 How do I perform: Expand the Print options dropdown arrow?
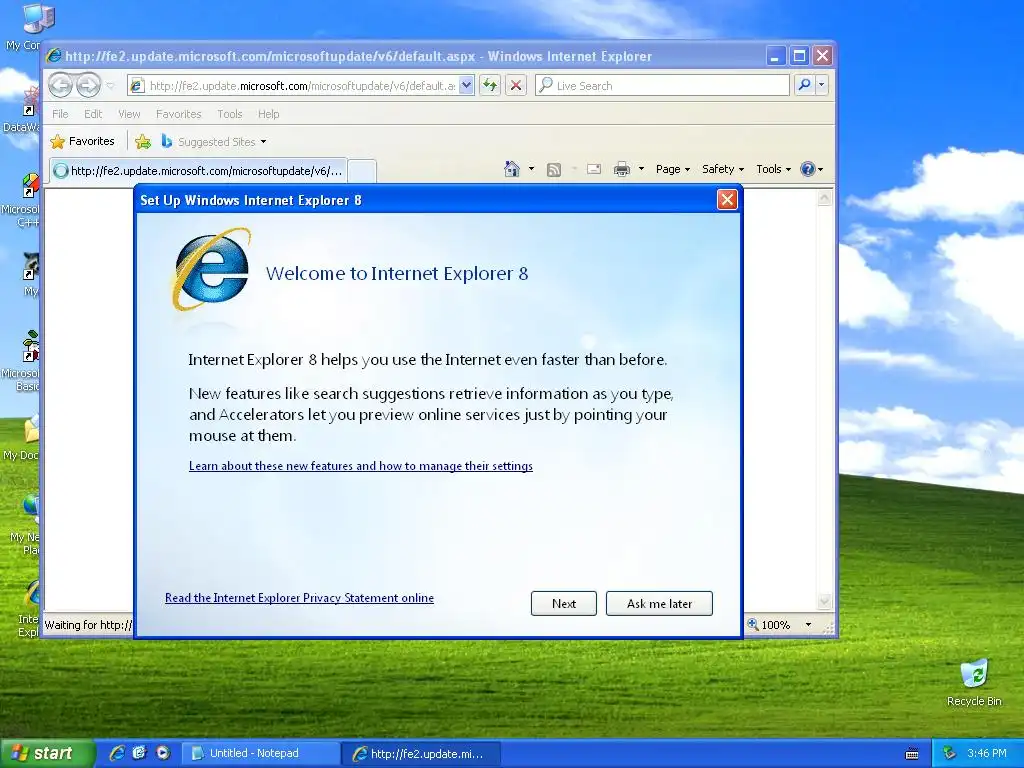click(x=641, y=169)
